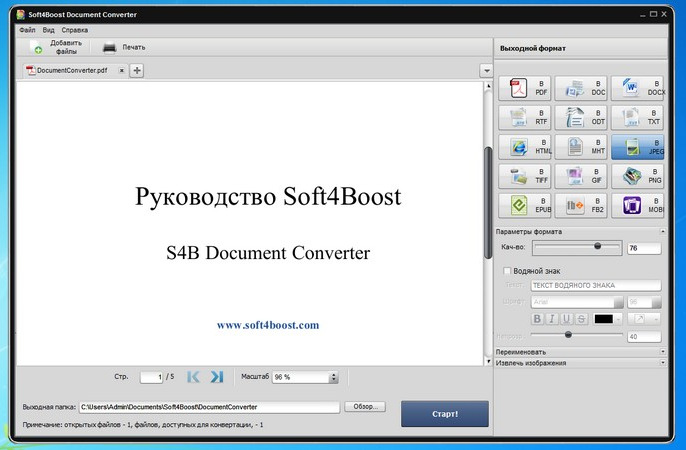Click the Добавить файлы toolbar button

(x=56, y=47)
